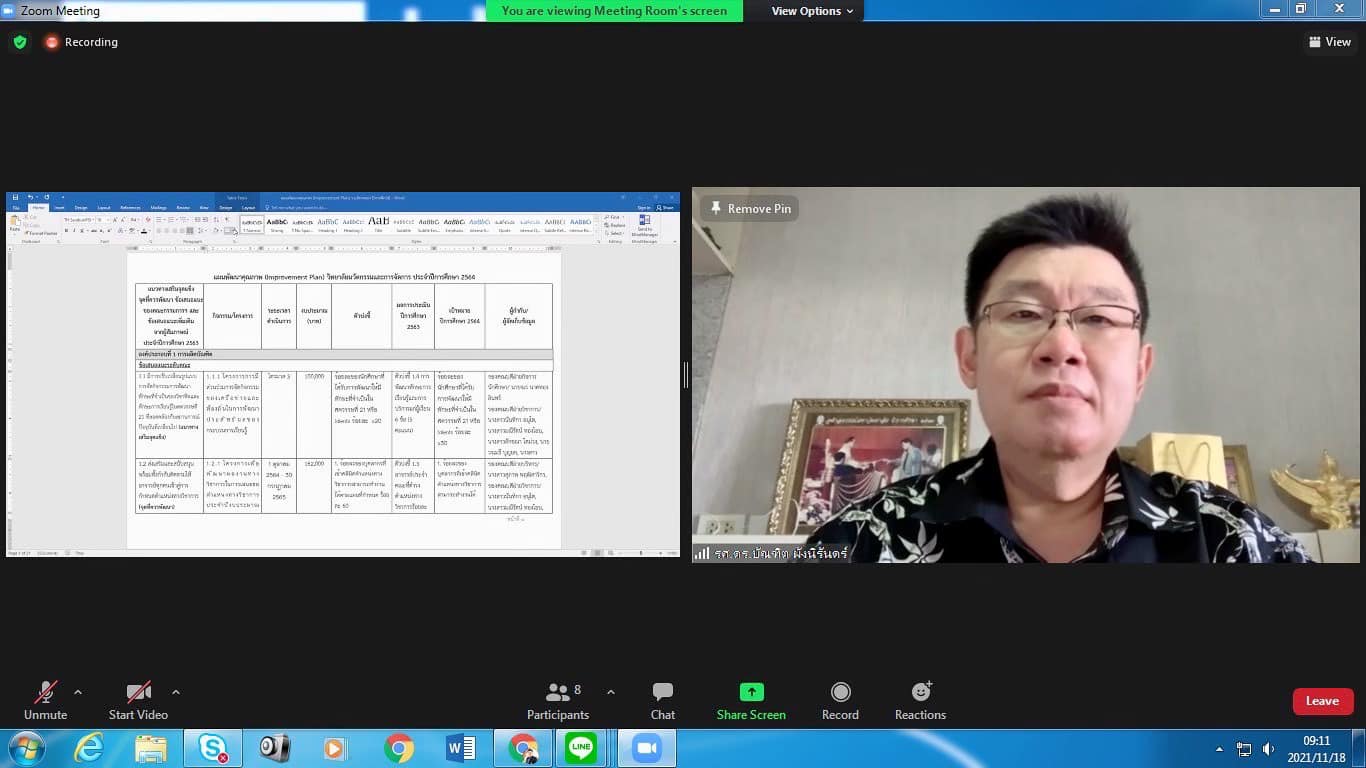Open the View layout menu
Screen dimensions: 1366x768
(x=1329, y=42)
